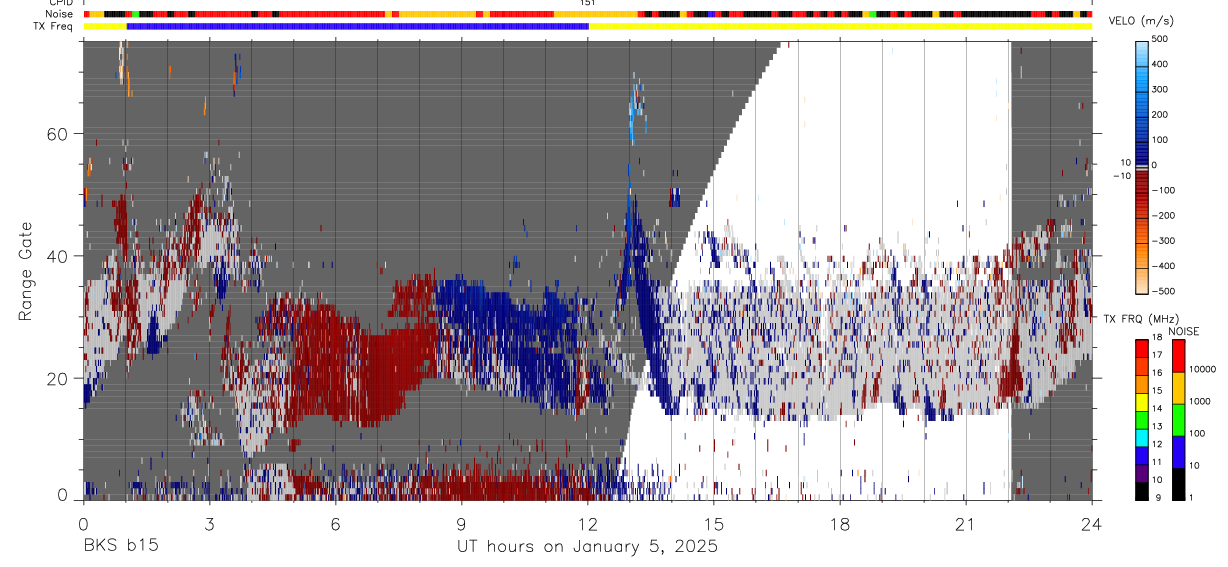
Task: Click the x-axis tick label '24'
Action: [1092, 524]
